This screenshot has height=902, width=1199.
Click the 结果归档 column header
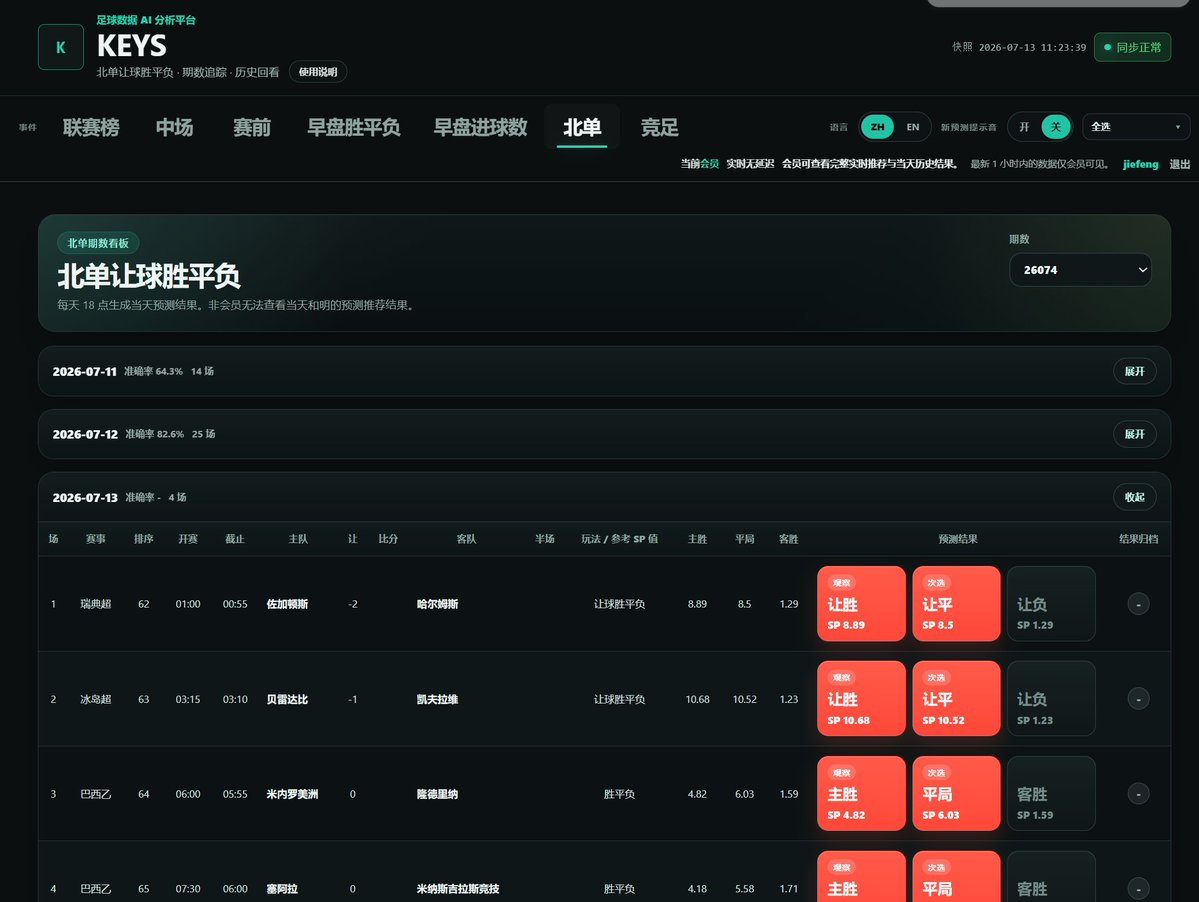[1138, 539]
